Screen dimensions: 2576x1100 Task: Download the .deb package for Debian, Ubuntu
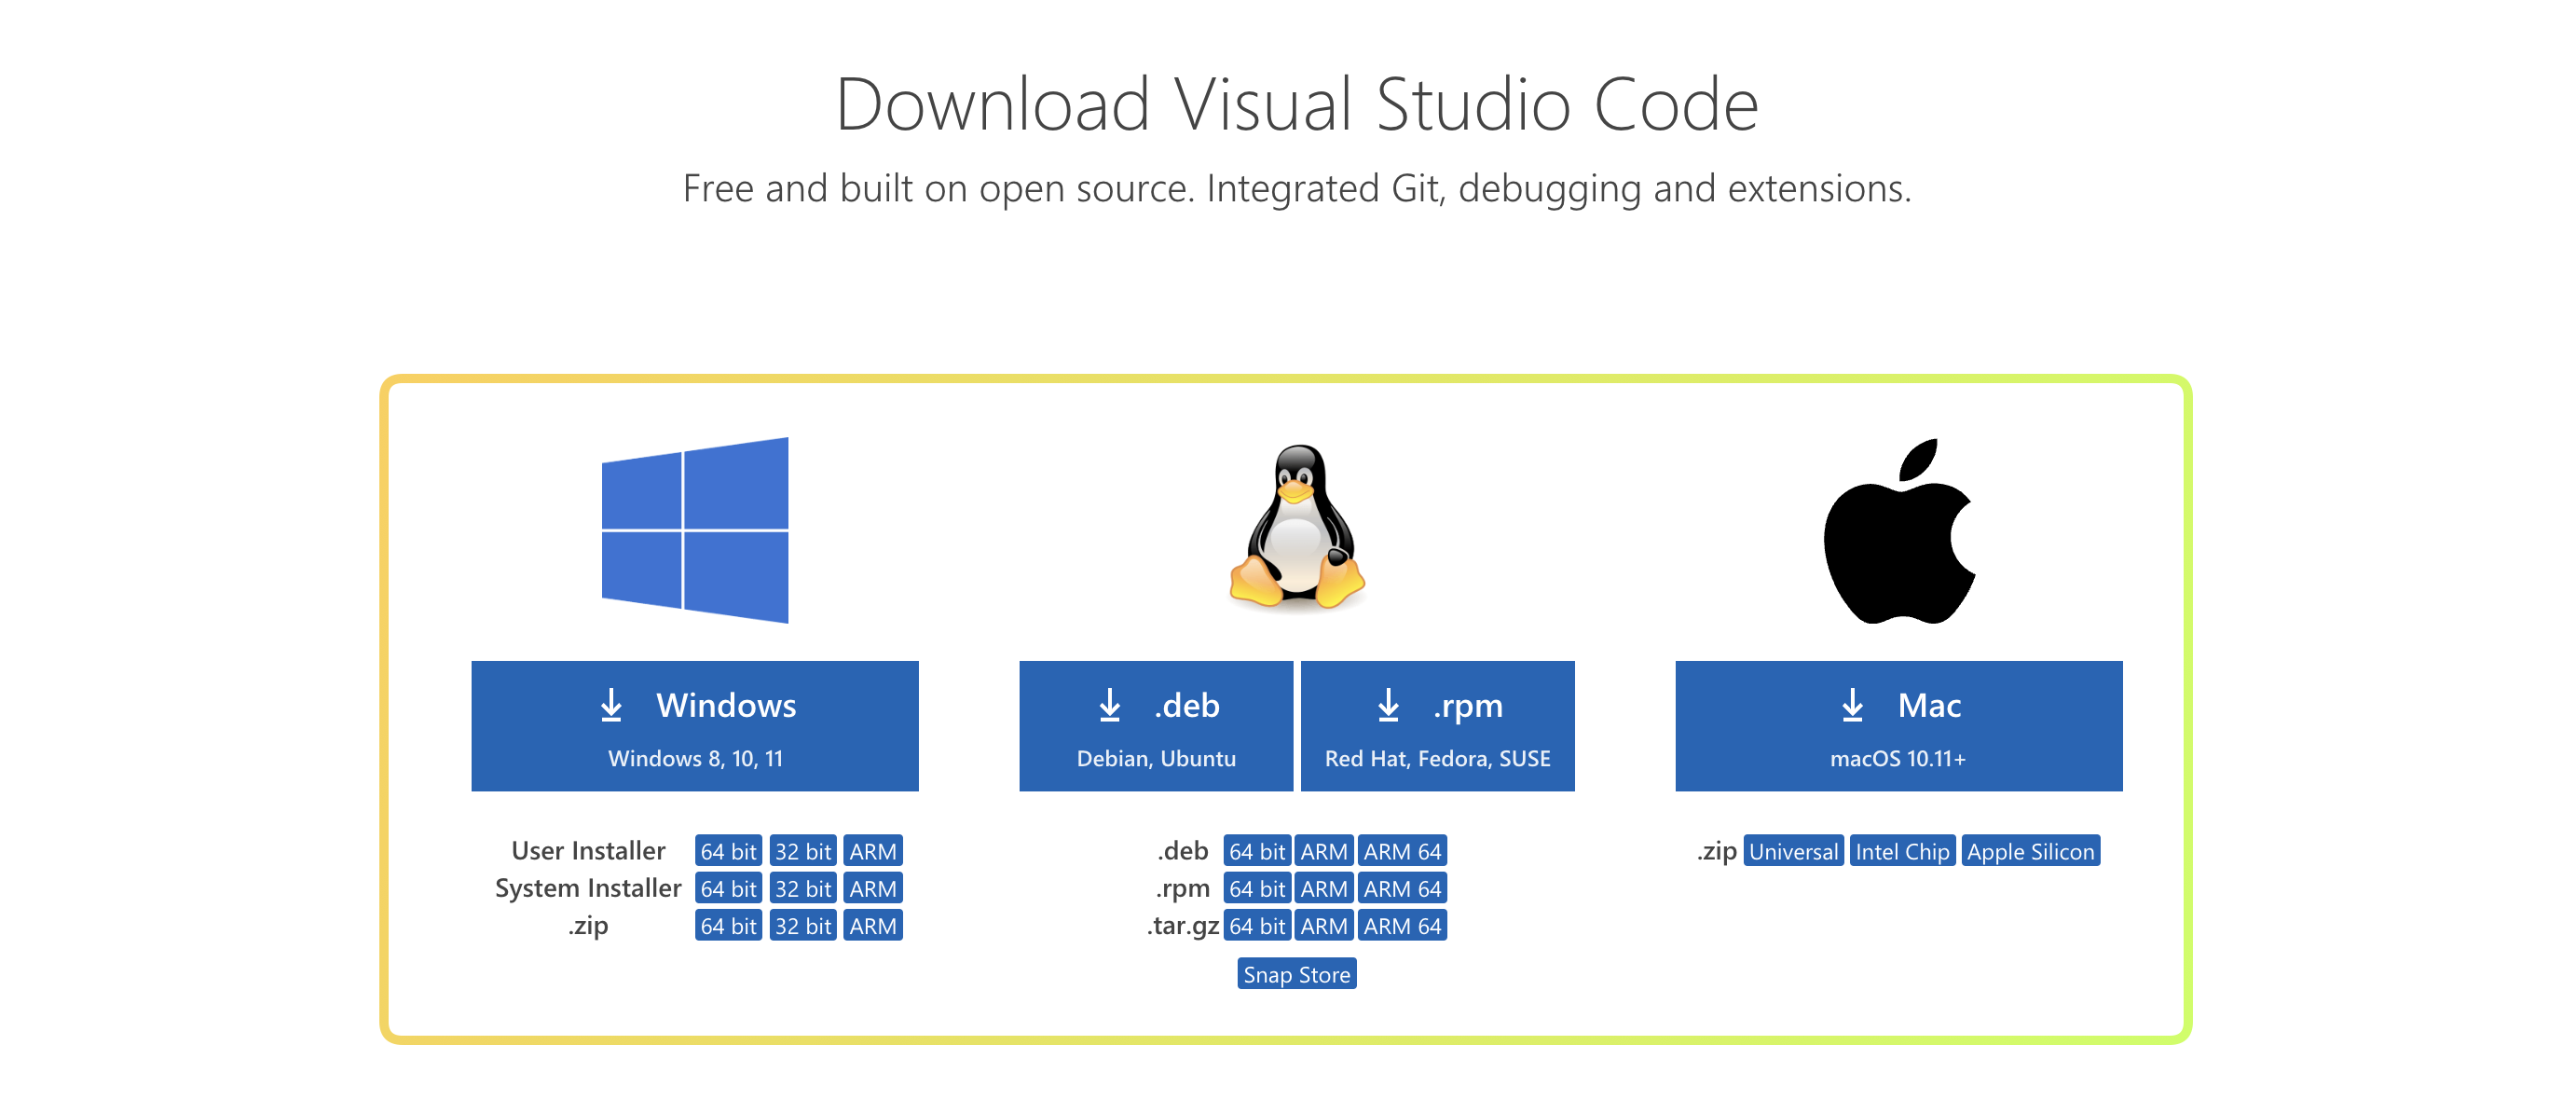click(x=1156, y=726)
